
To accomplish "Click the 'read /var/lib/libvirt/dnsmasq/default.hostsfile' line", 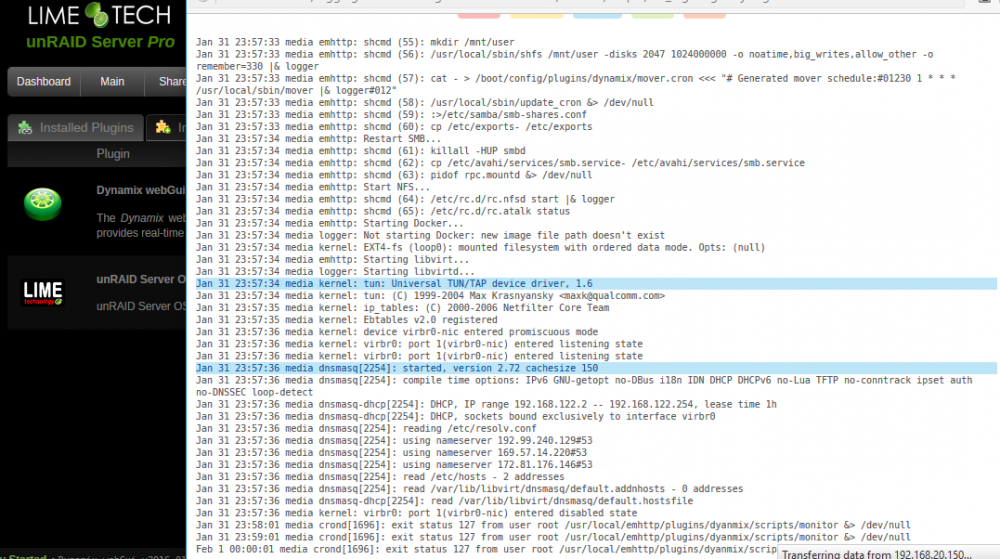I will click(444, 502).
